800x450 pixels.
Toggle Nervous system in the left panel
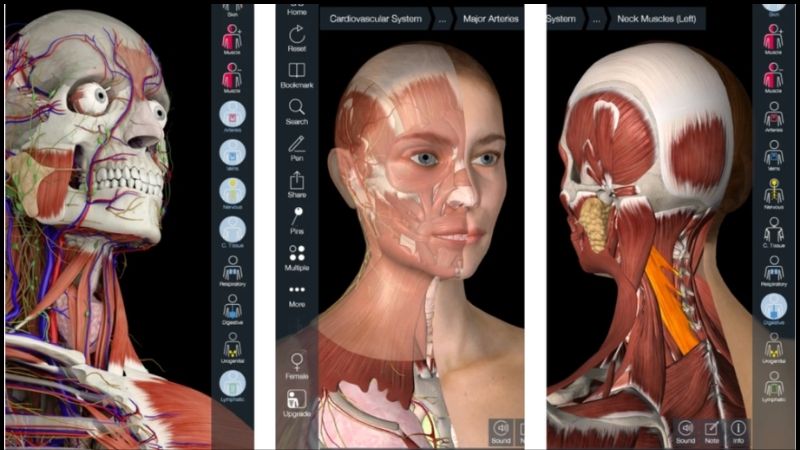(x=232, y=193)
